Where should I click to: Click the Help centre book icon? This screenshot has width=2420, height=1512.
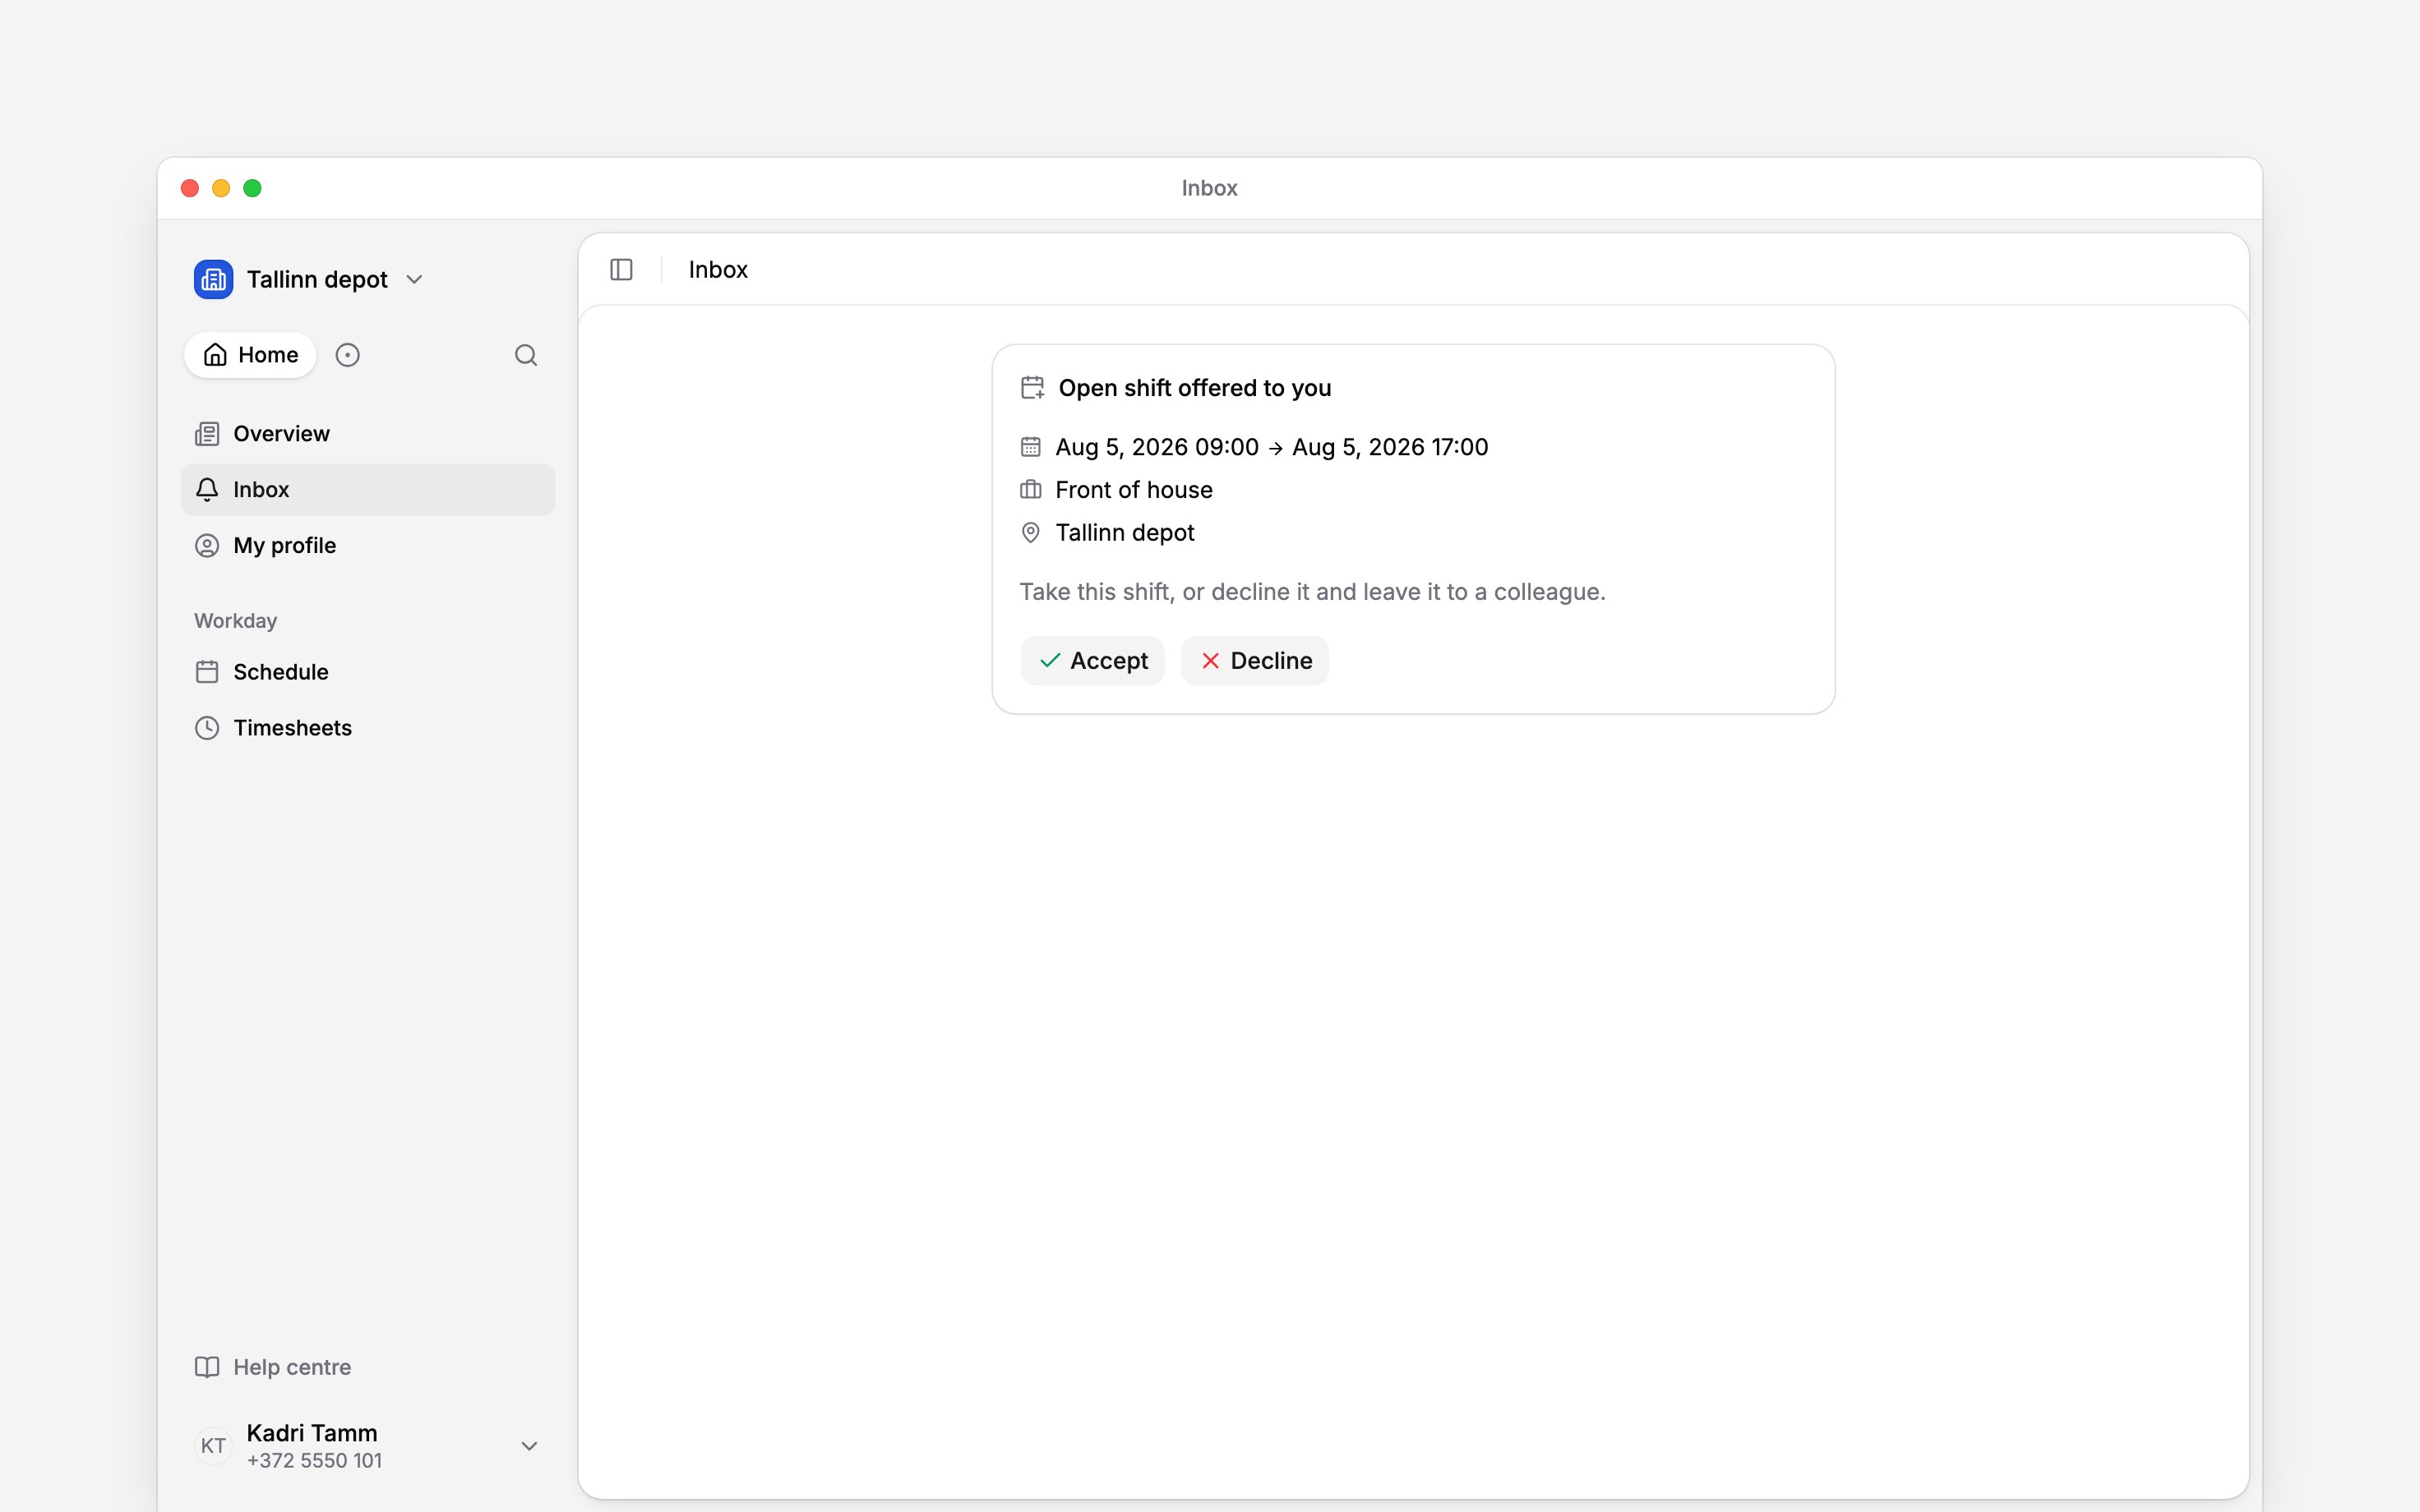coord(207,1367)
